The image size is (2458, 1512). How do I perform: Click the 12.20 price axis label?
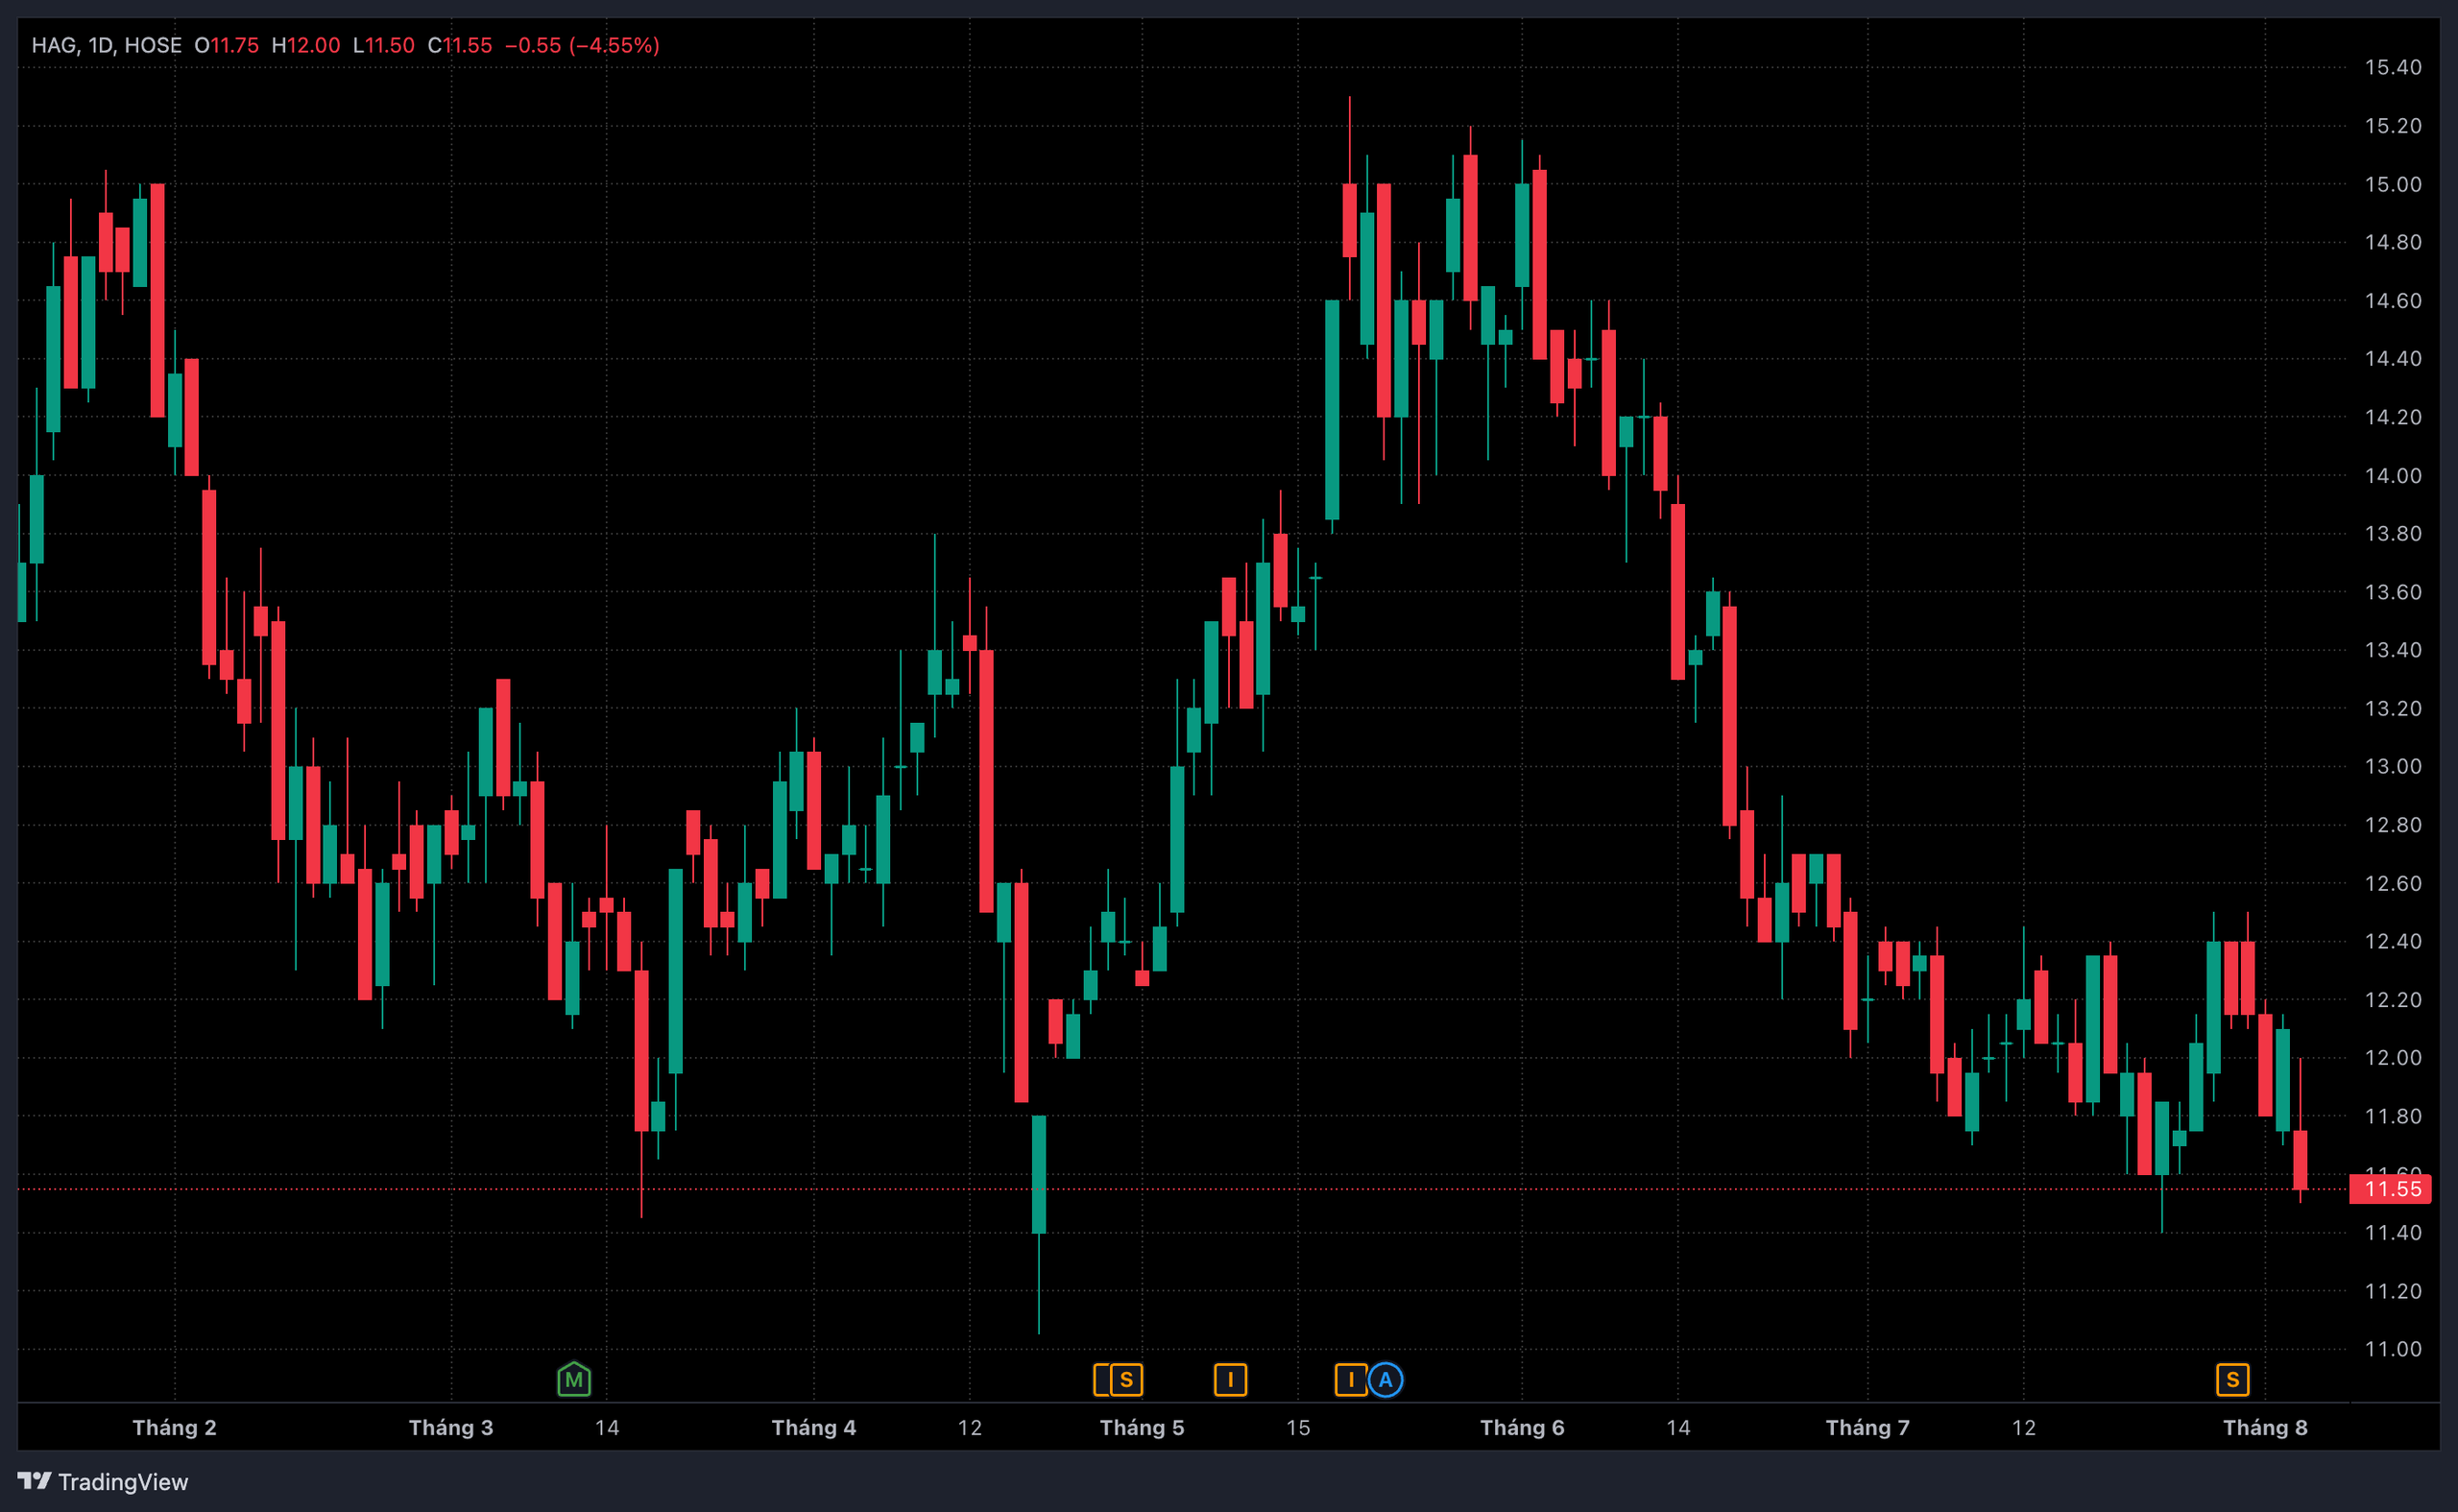click(x=2393, y=999)
